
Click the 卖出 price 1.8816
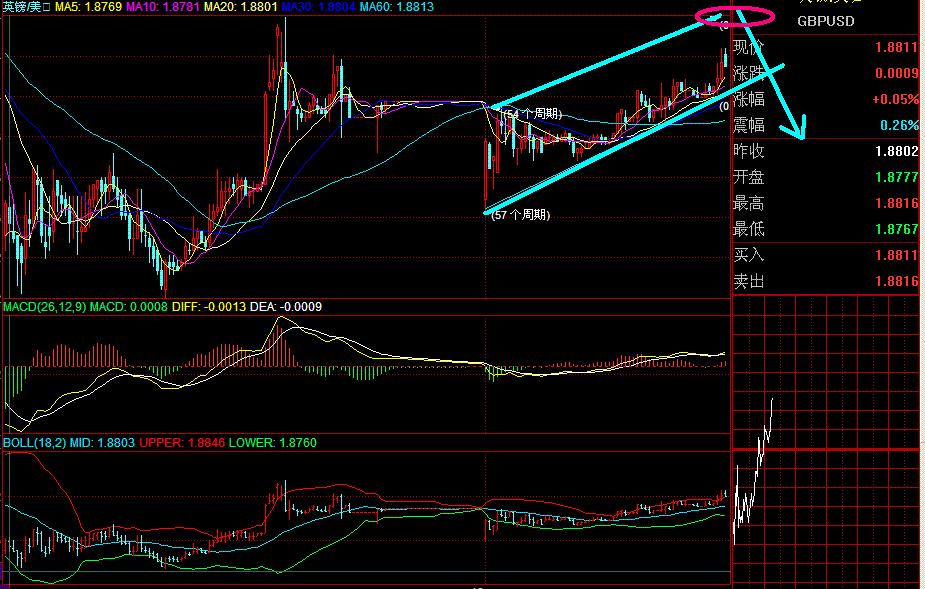(897, 281)
